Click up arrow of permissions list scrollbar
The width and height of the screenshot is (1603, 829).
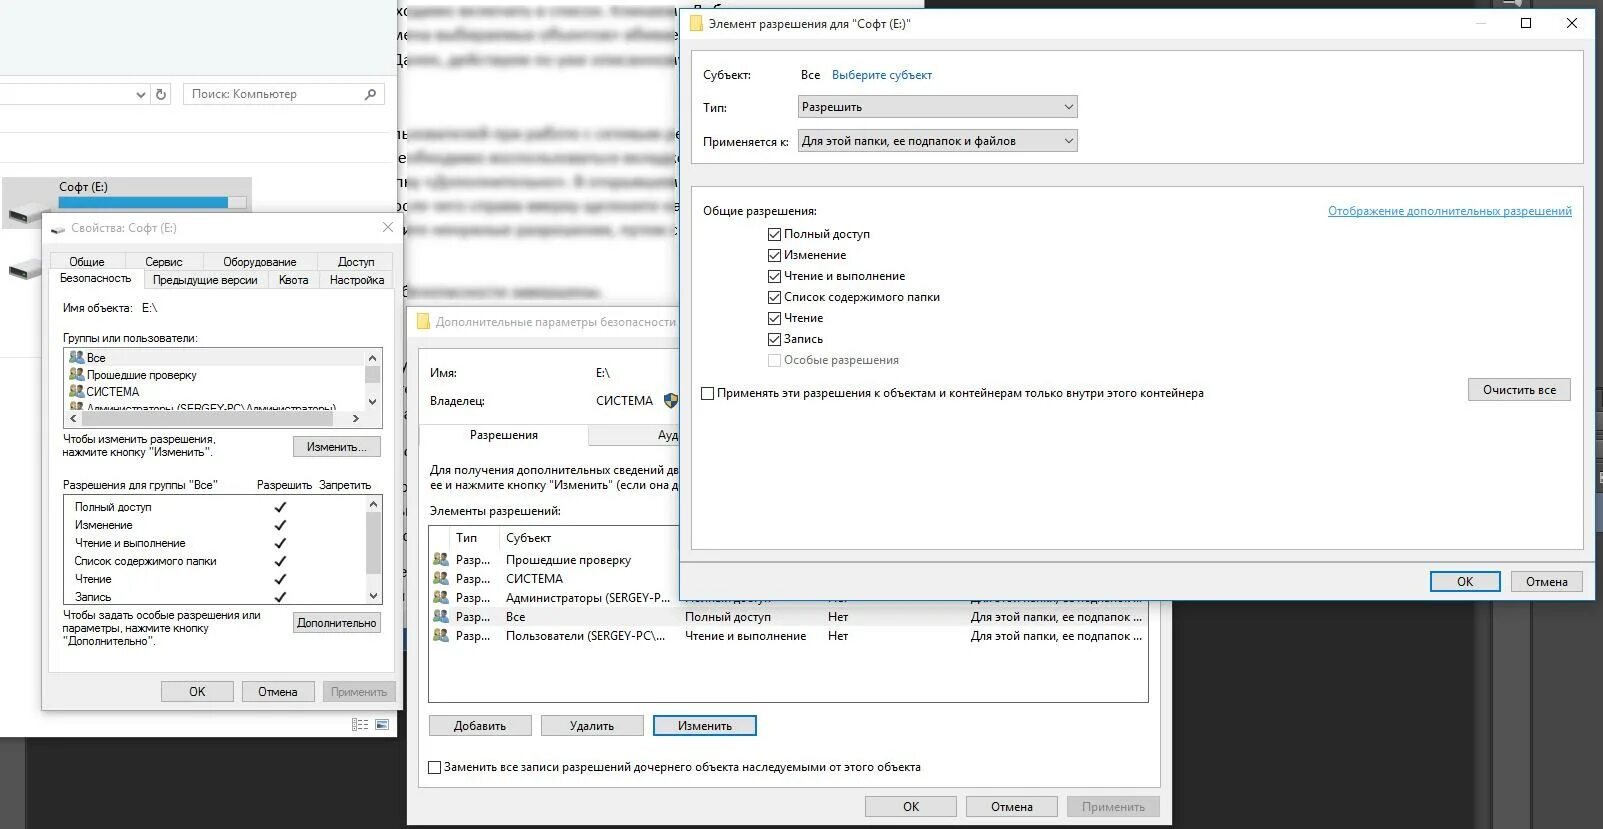(374, 504)
